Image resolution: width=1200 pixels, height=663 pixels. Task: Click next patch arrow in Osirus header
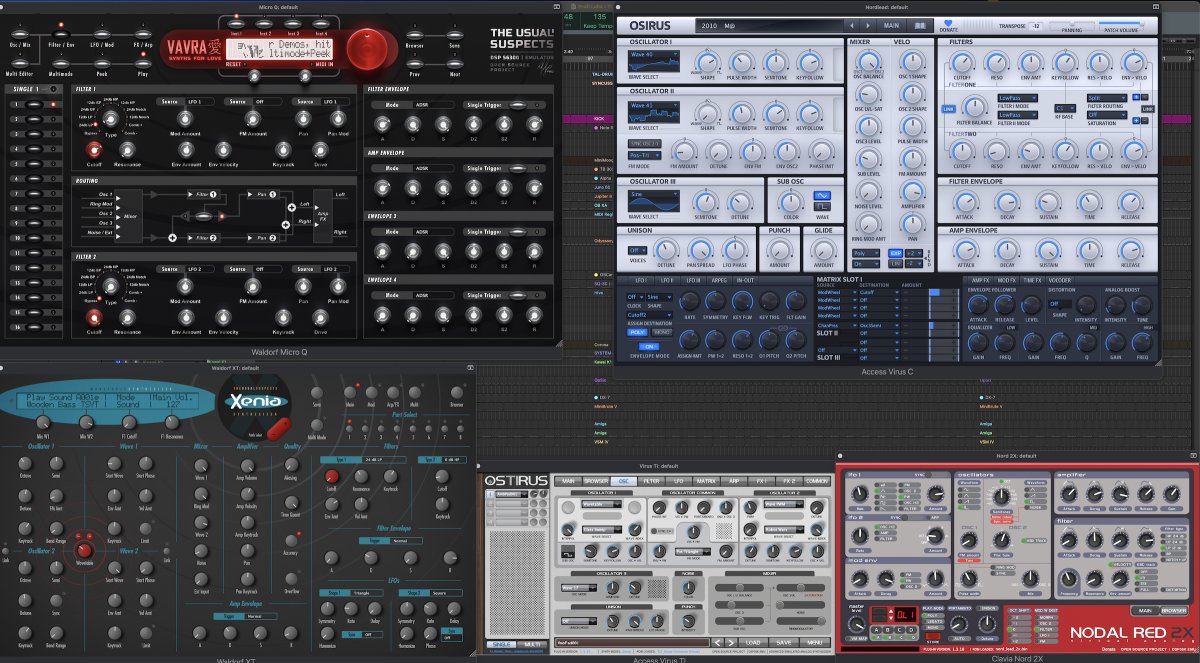[x=868, y=25]
